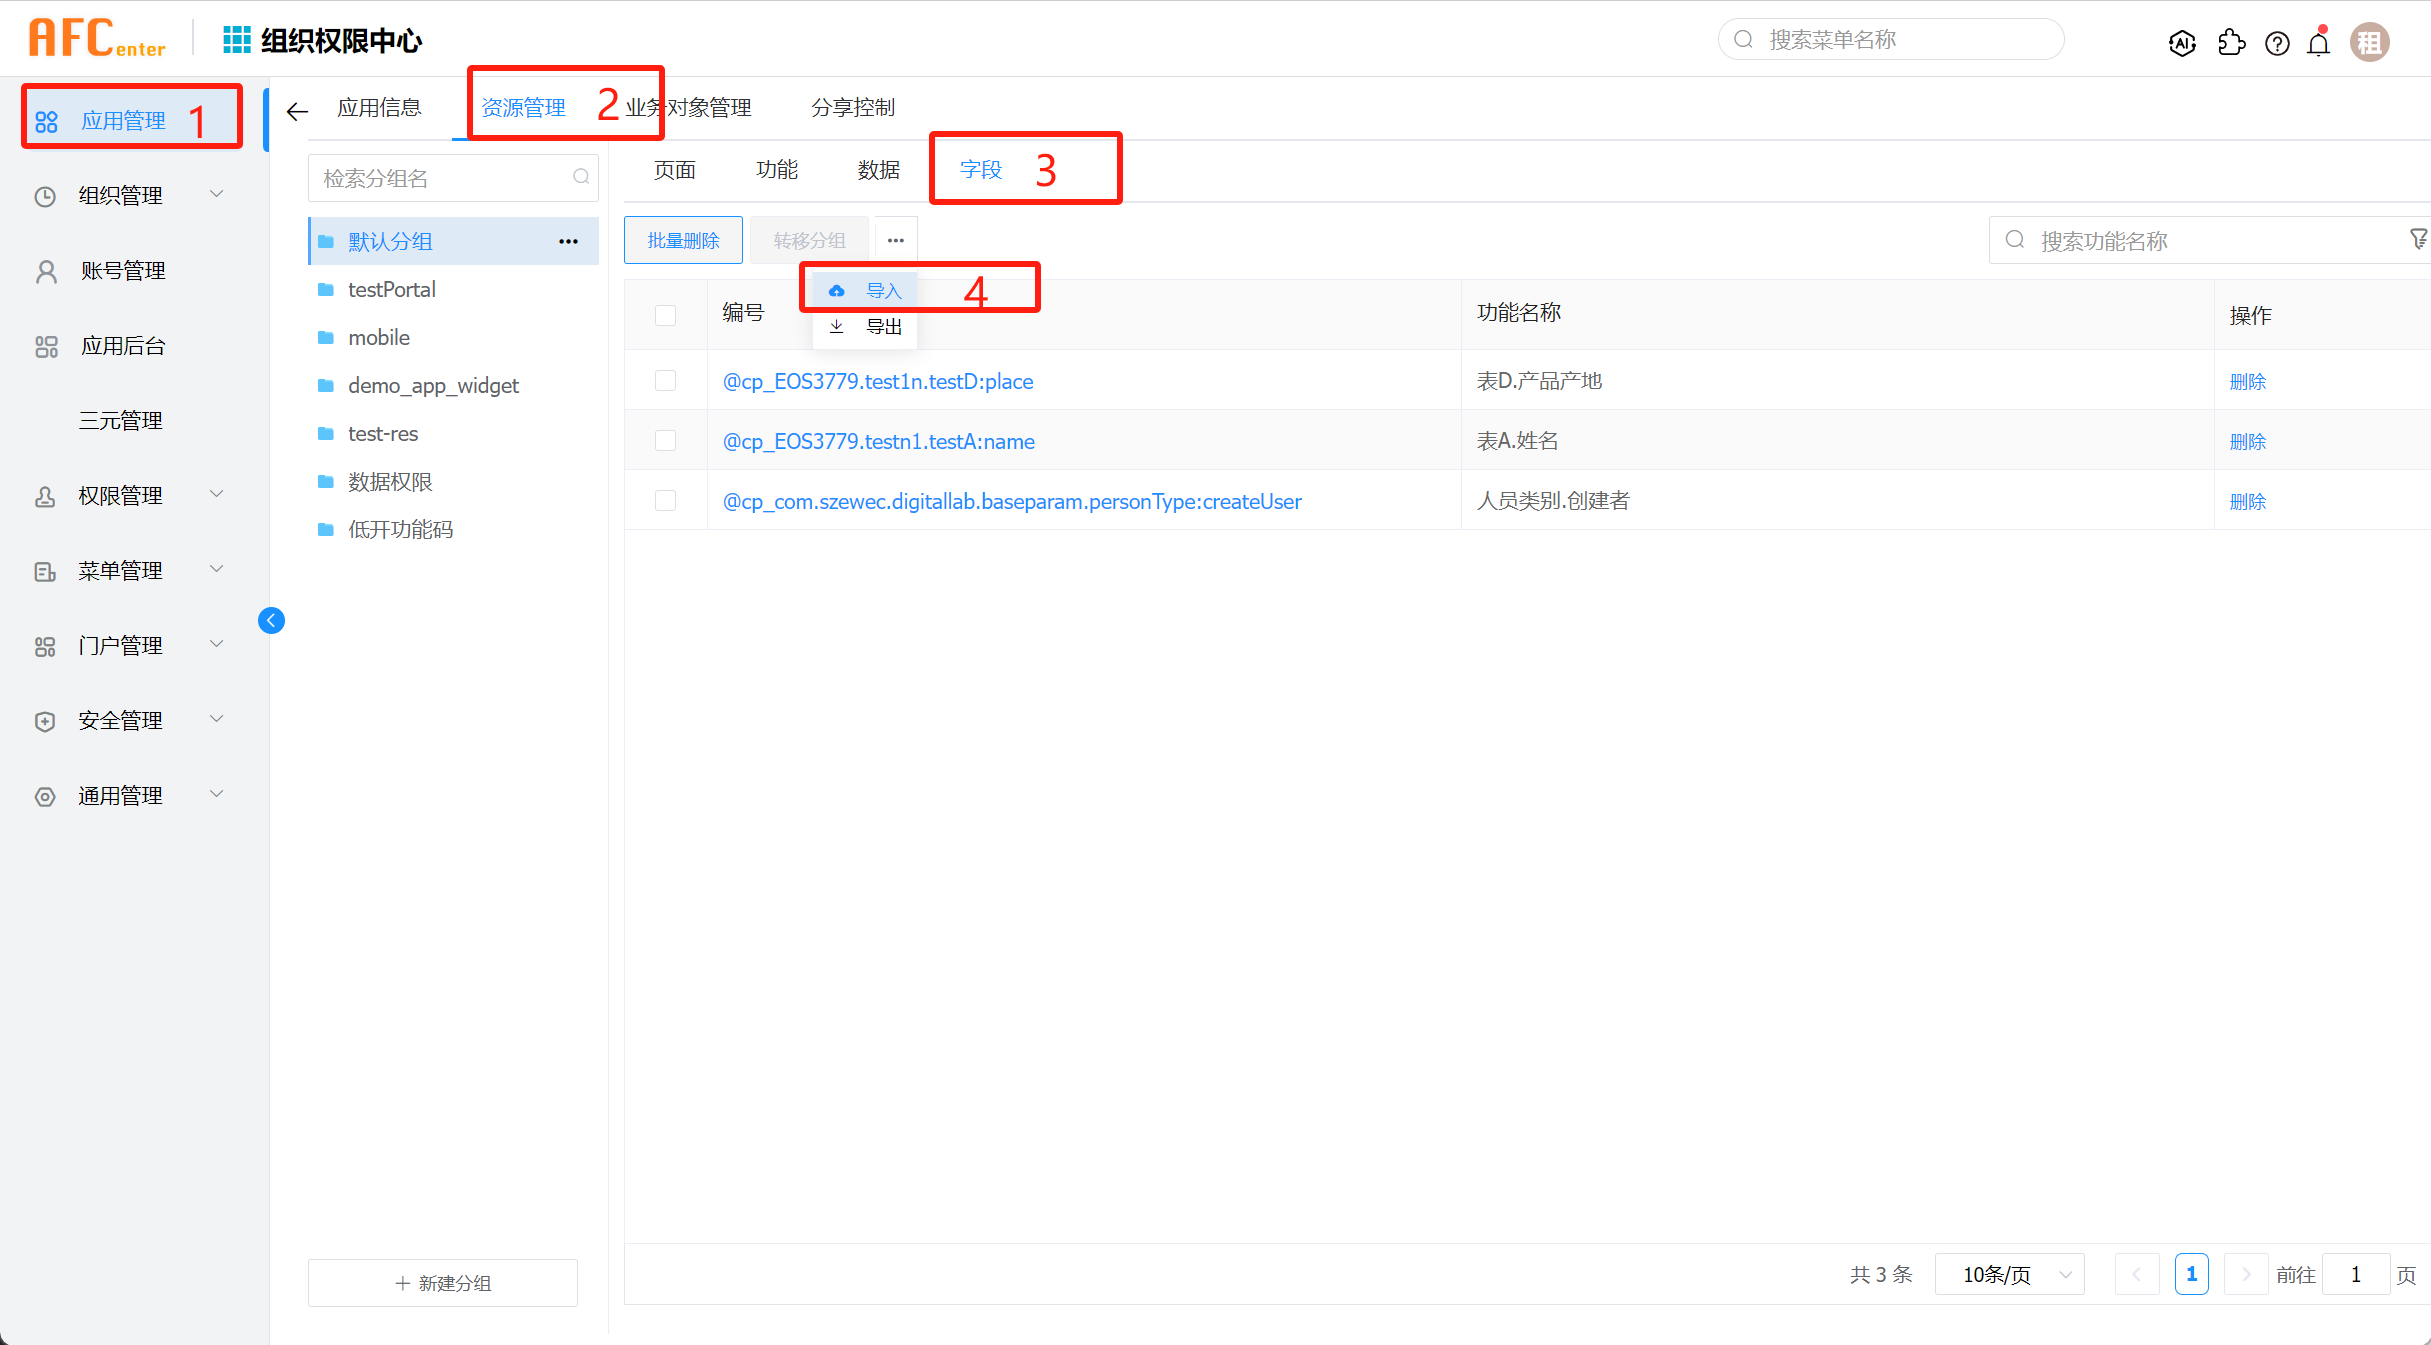
Task: Select checkbox for 人员类别.创建者 row
Action: [x=665, y=501]
